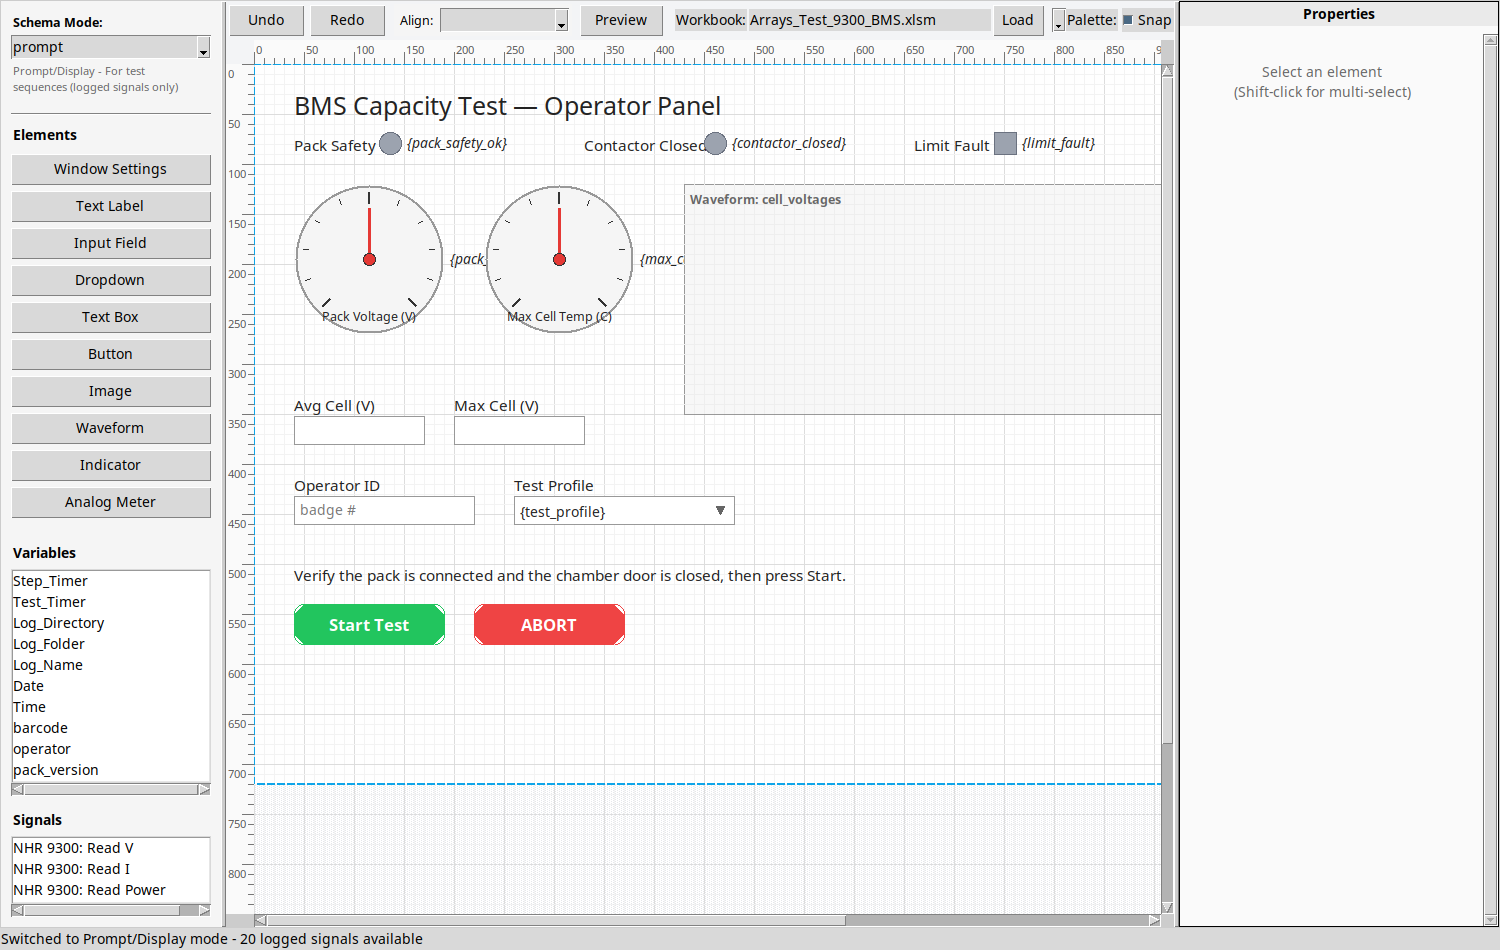Viewport: 1500px width, 950px height.
Task: Select the BMS Capacity Test title label
Action: coord(507,106)
